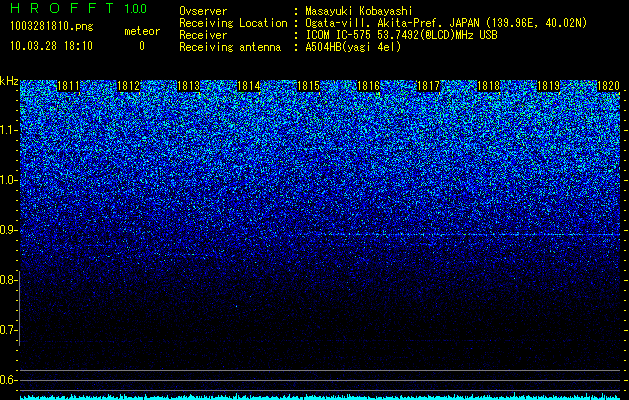Click the 1819 time marker
The width and height of the screenshot is (629, 400).
point(548,86)
